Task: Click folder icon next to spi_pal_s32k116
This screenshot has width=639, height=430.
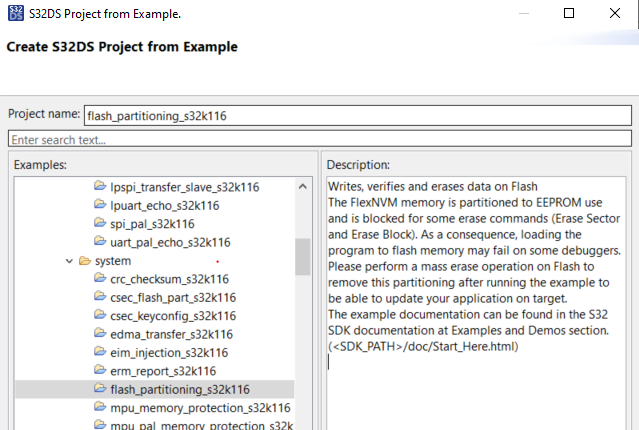Action: pyautogui.click(x=100, y=223)
